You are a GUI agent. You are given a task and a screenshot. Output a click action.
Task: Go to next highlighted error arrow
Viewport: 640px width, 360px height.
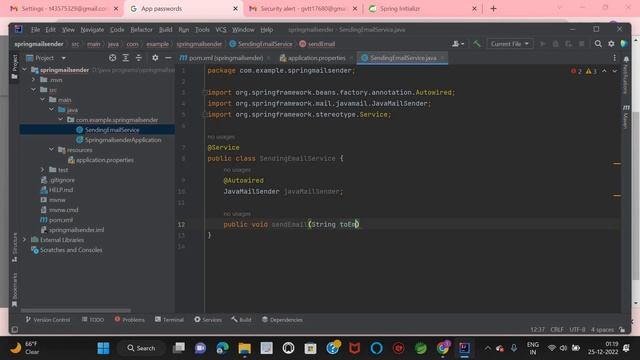pos(615,71)
